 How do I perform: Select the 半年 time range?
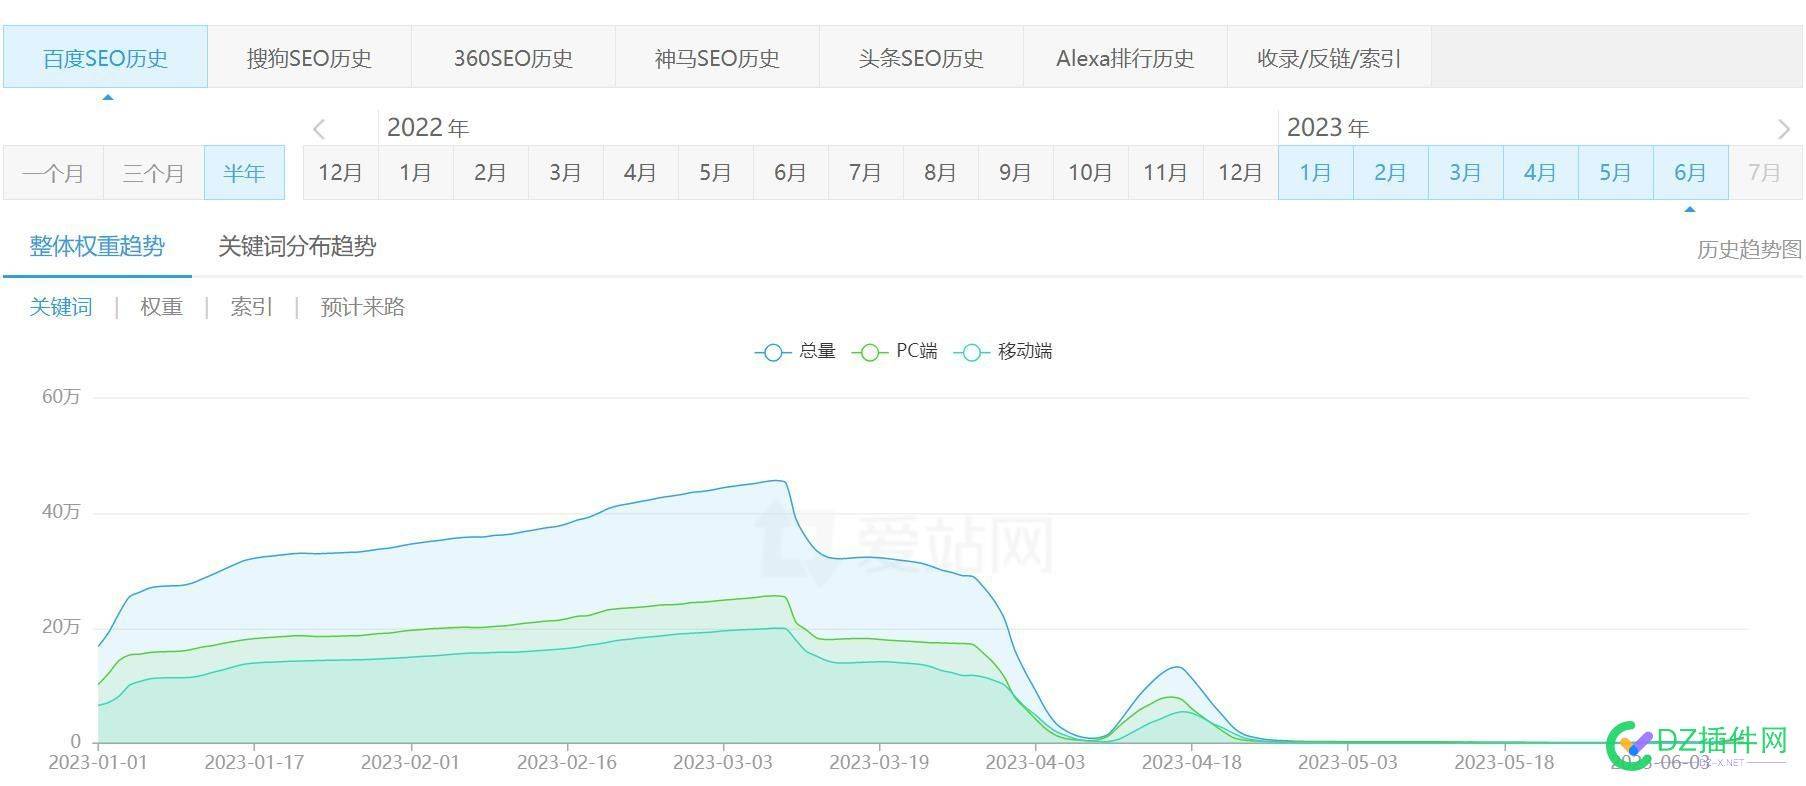coord(244,173)
